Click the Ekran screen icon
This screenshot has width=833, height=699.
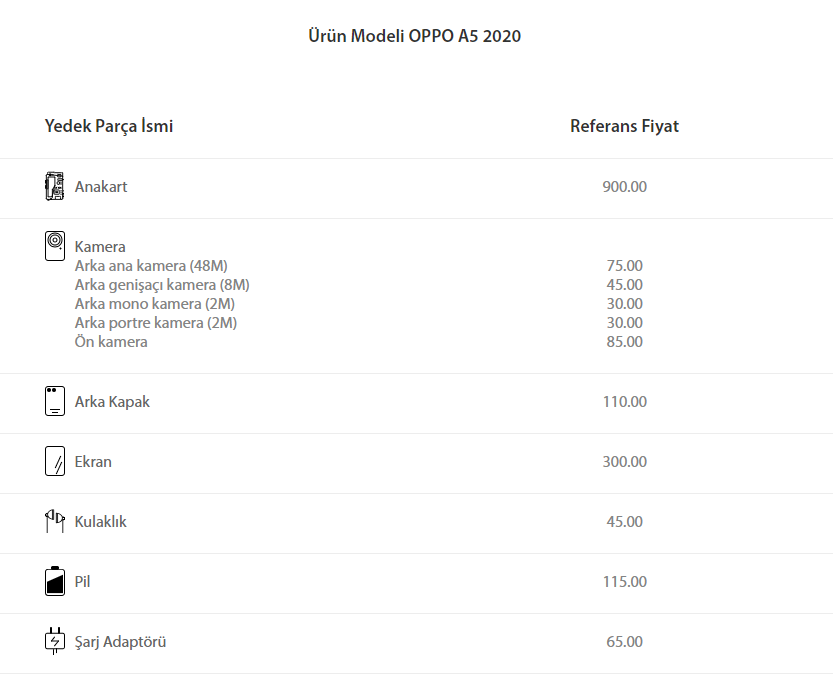(55, 461)
